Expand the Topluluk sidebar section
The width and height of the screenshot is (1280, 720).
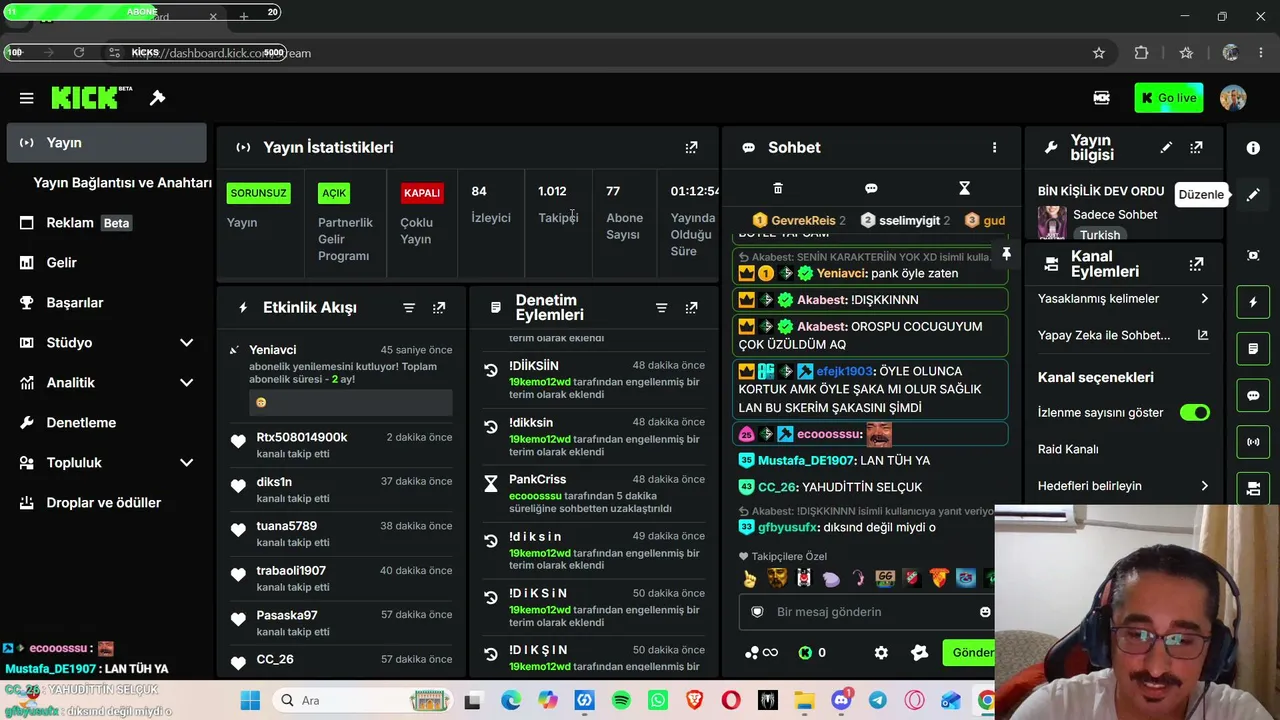tap(186, 463)
